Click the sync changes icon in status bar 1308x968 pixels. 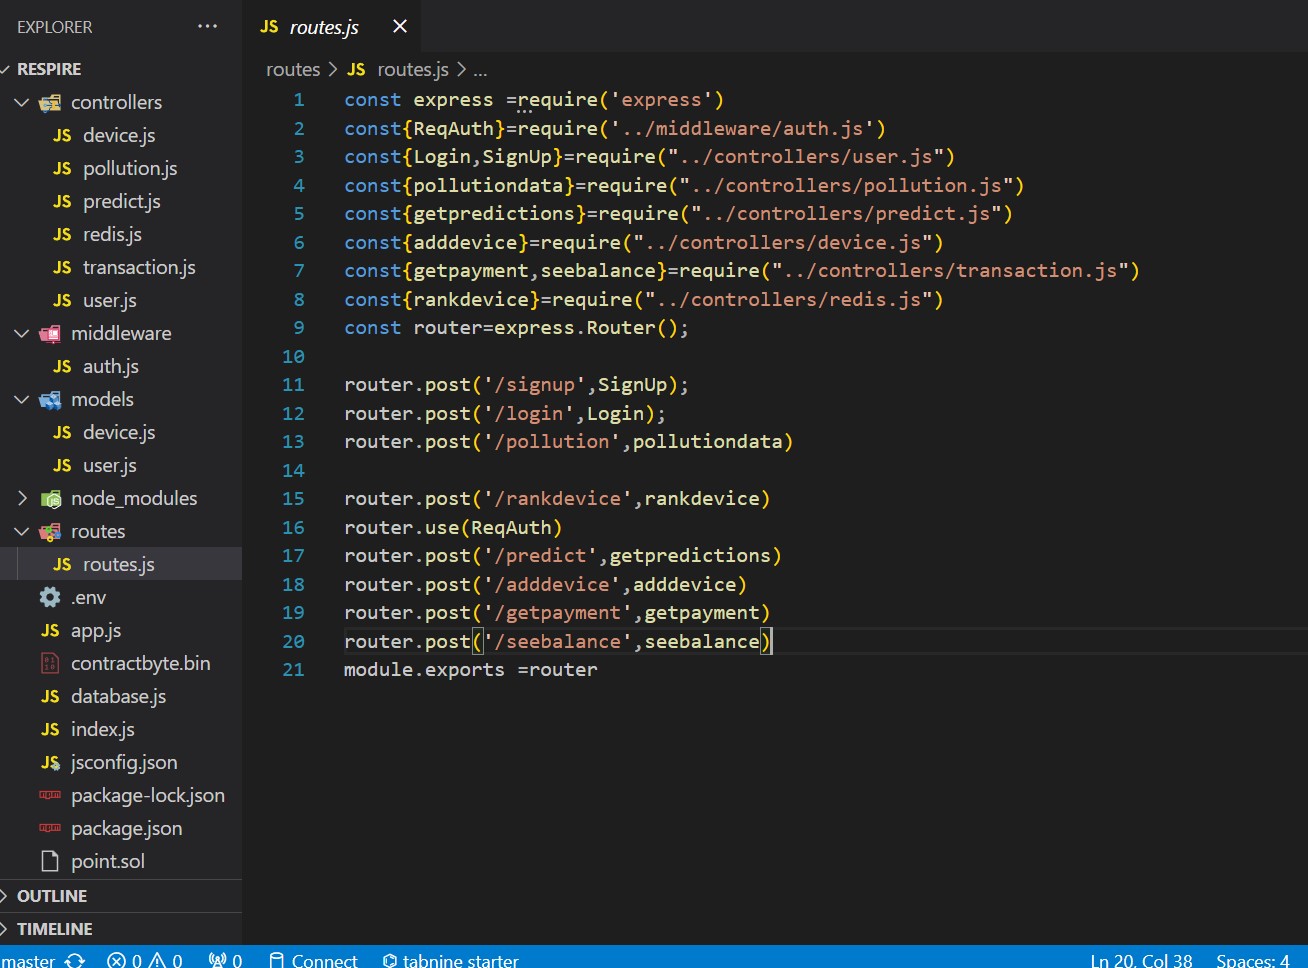[75, 960]
